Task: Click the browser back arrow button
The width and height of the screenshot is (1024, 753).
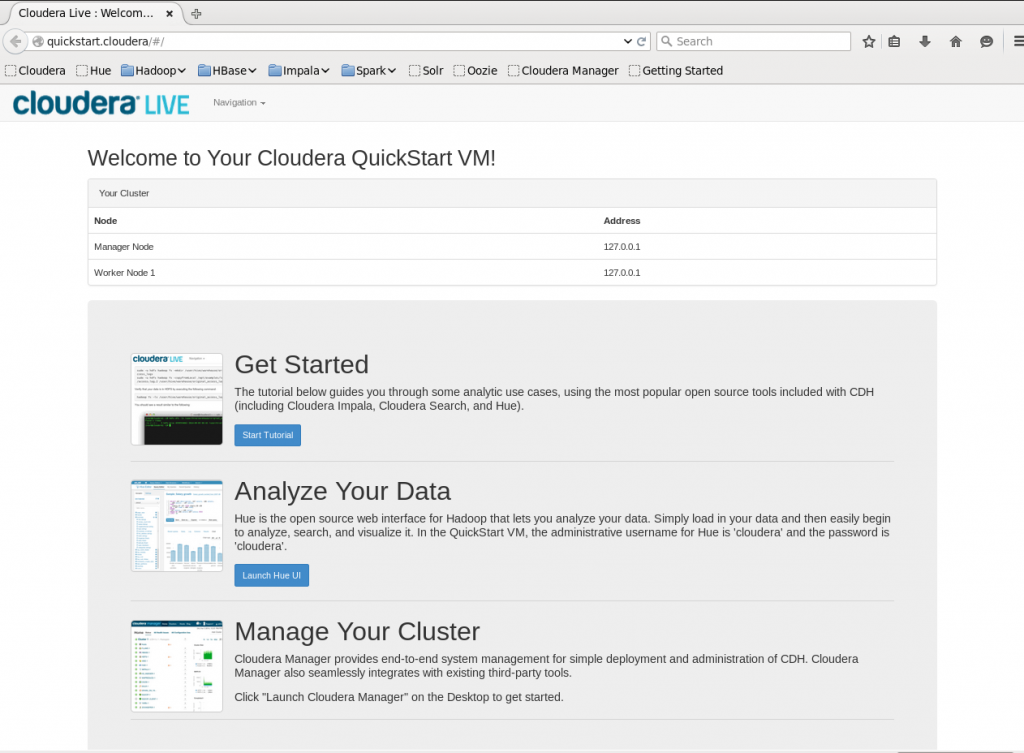Action: [15, 41]
